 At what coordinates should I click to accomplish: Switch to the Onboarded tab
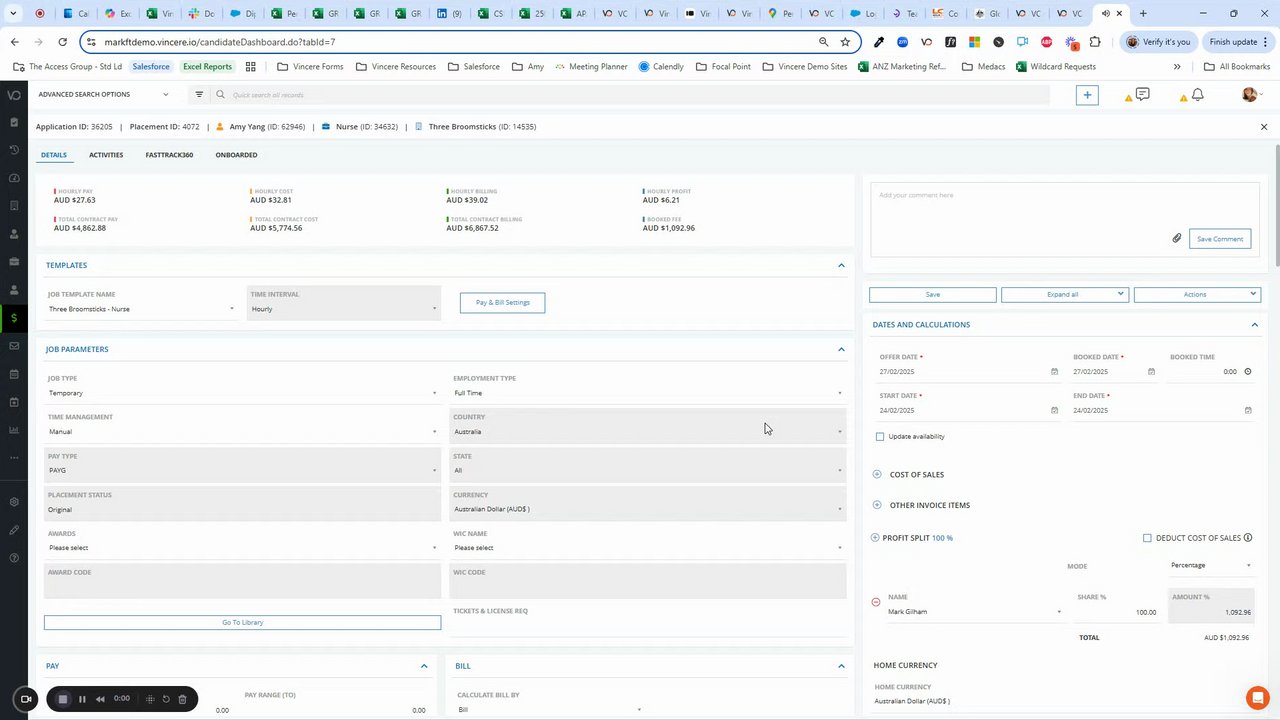click(236, 155)
